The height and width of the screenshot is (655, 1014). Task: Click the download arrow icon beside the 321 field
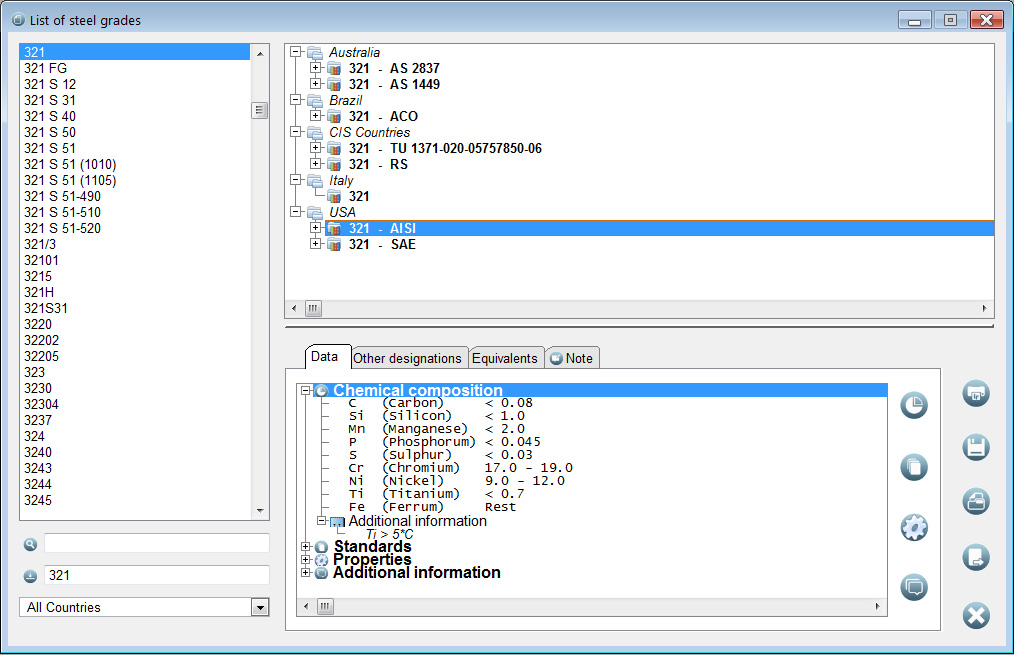pyautogui.click(x=30, y=575)
